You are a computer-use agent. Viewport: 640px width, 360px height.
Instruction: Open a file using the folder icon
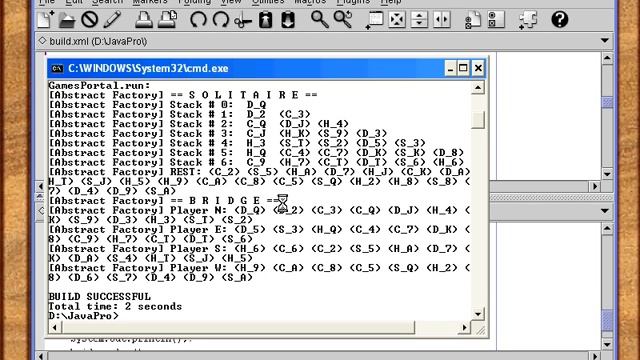67,20
